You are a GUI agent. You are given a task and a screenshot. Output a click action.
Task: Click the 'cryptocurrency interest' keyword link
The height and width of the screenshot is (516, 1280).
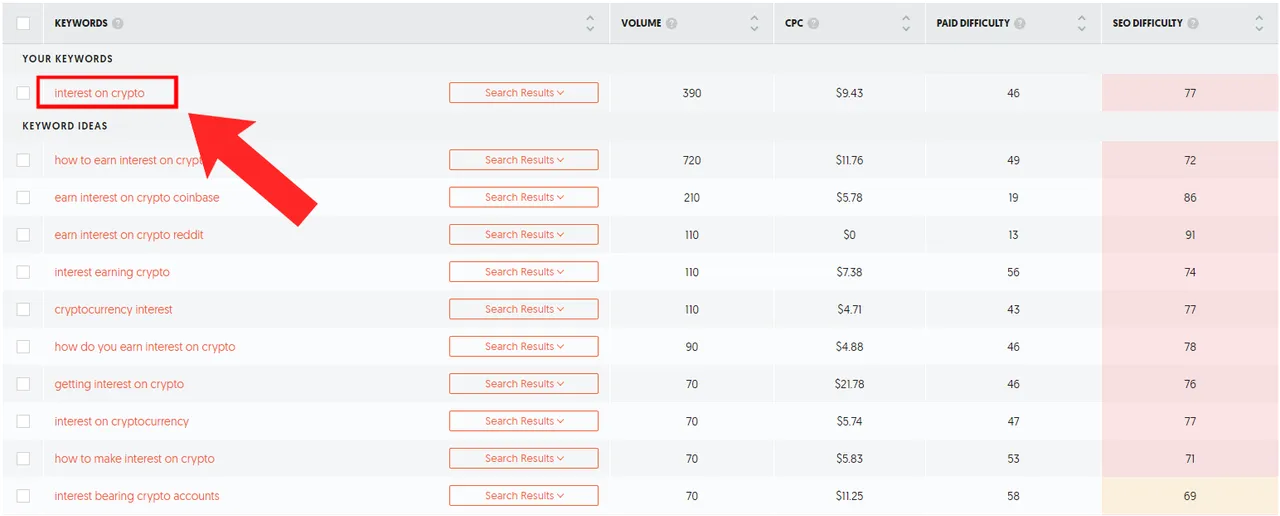tap(113, 310)
